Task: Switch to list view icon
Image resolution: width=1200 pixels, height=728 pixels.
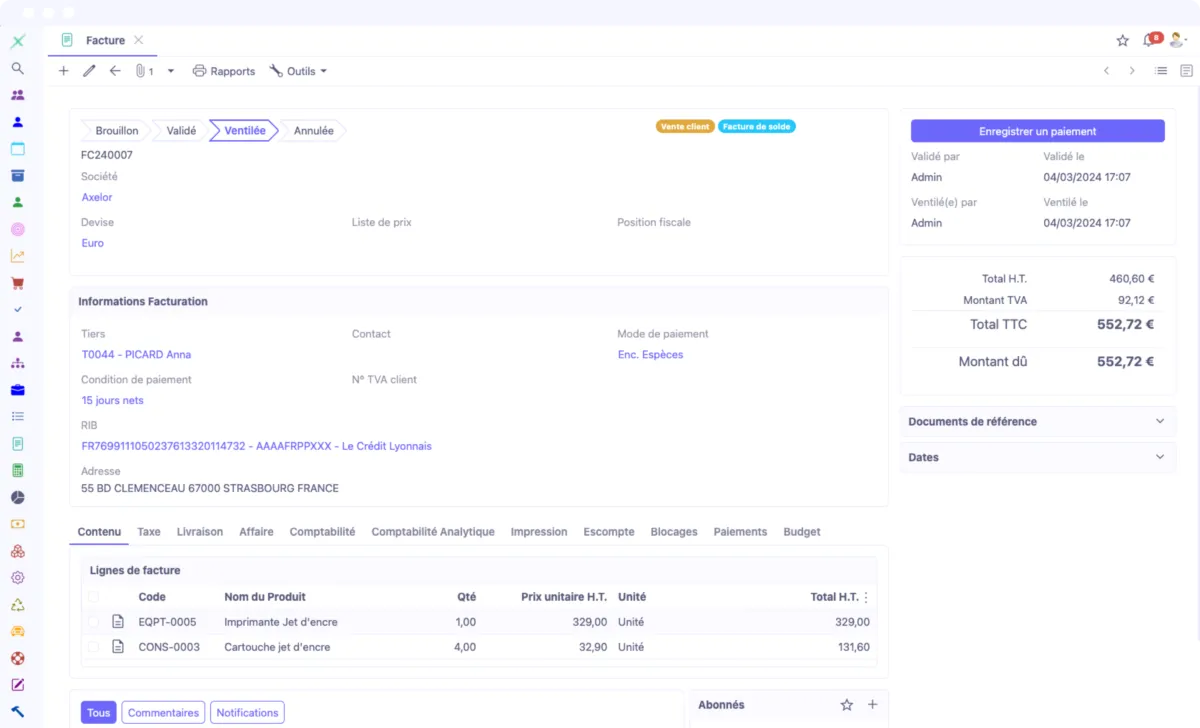Action: tap(1161, 71)
